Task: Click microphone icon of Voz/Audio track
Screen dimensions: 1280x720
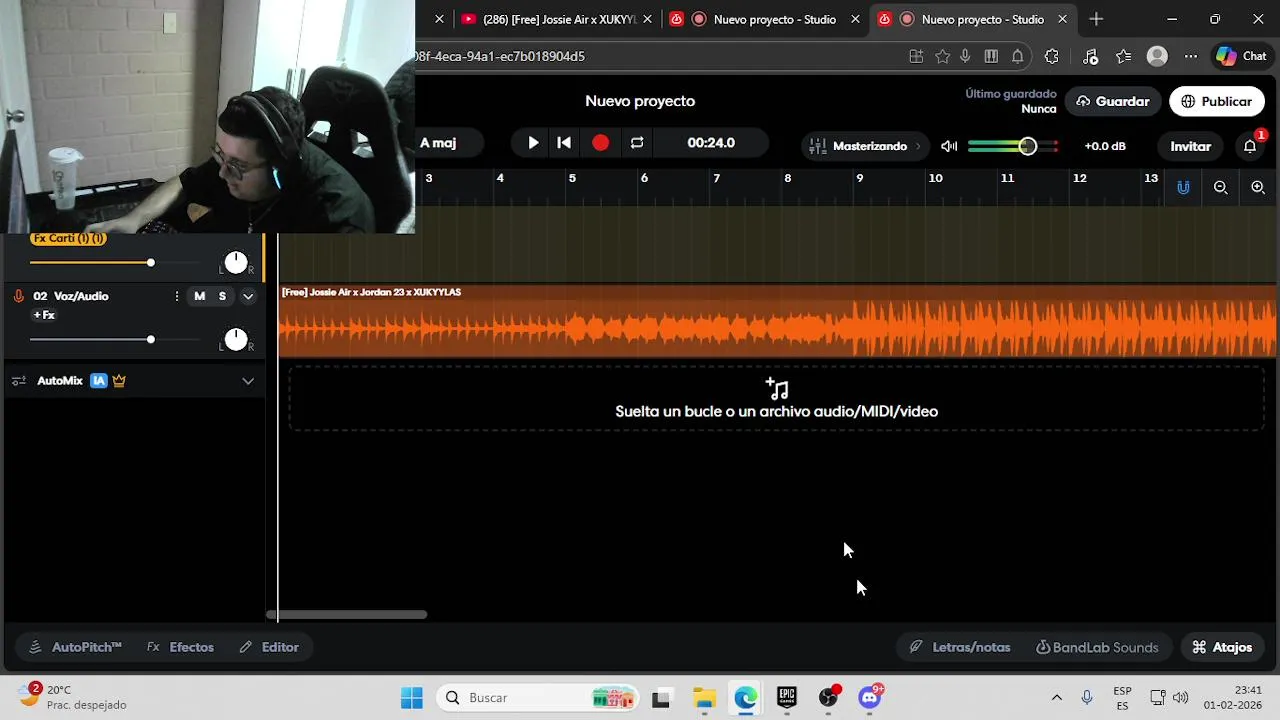Action: pos(18,296)
